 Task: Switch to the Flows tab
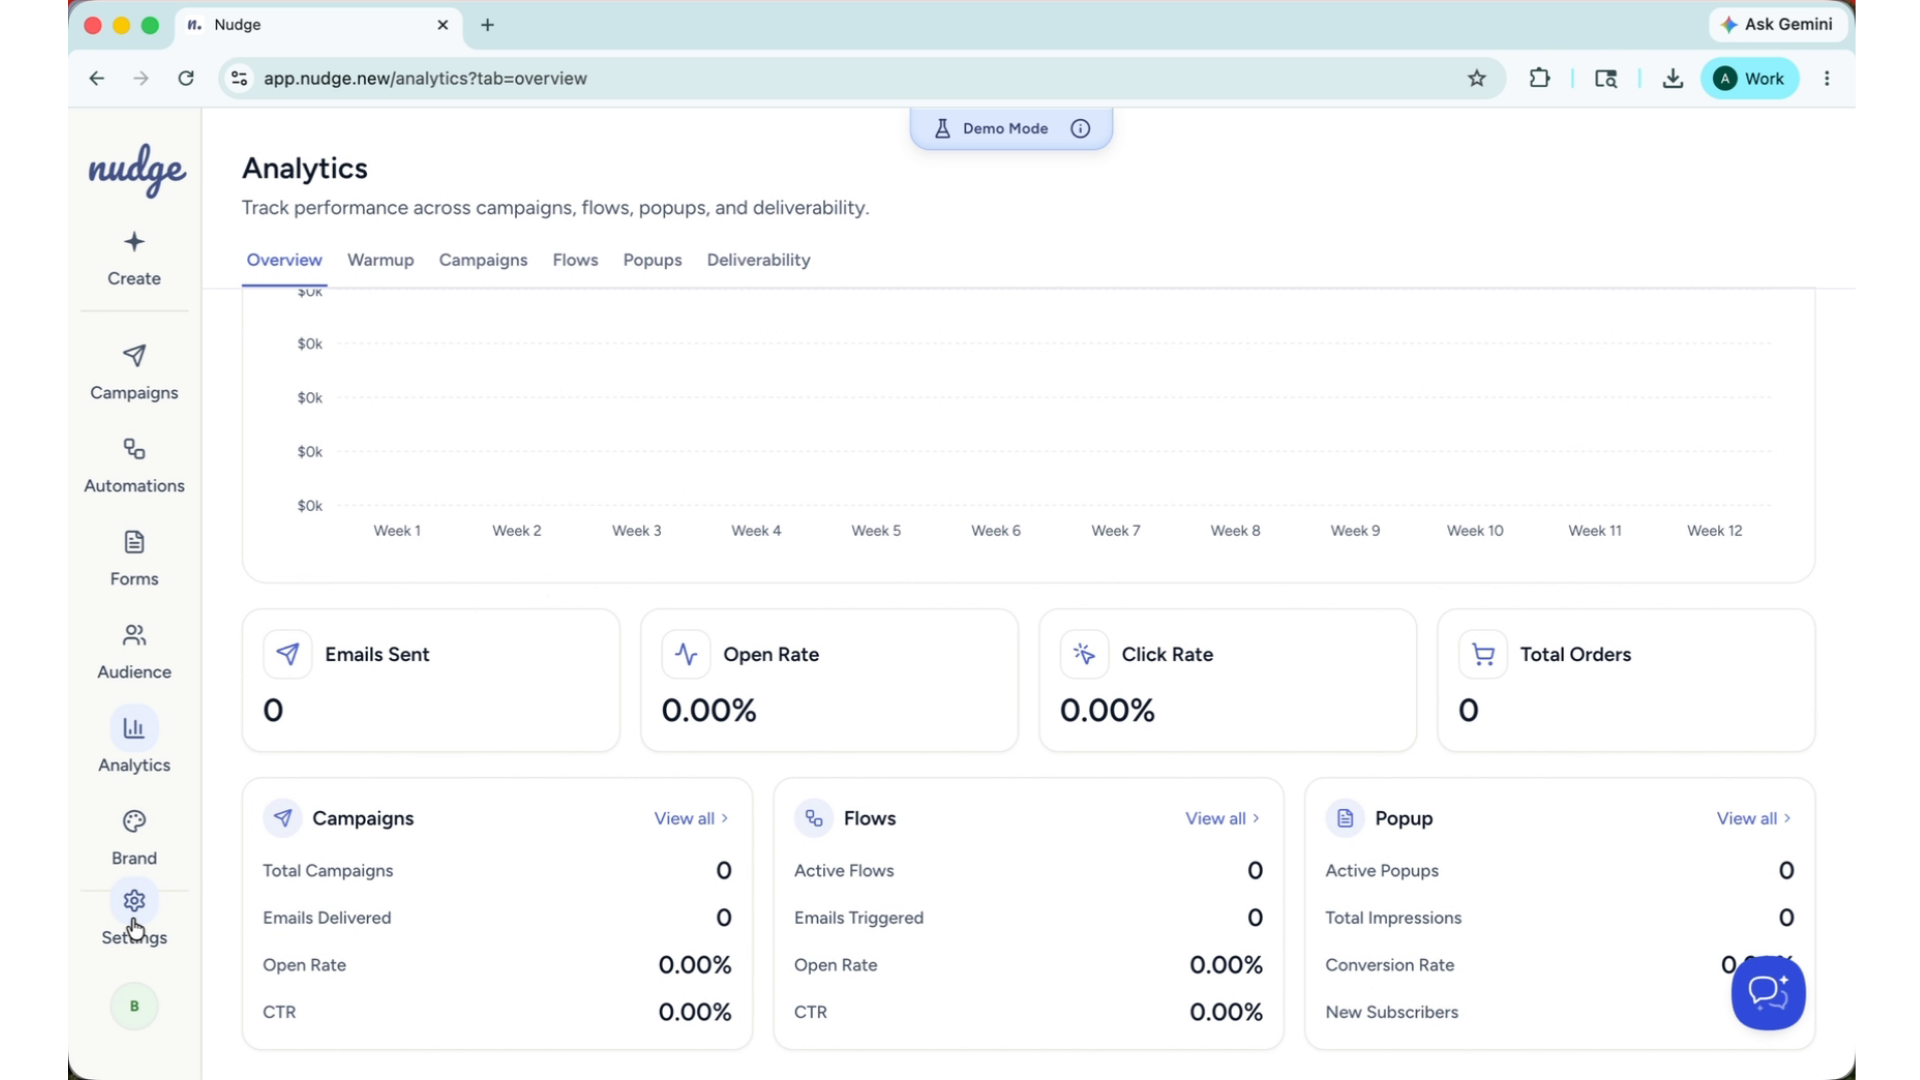coord(575,260)
